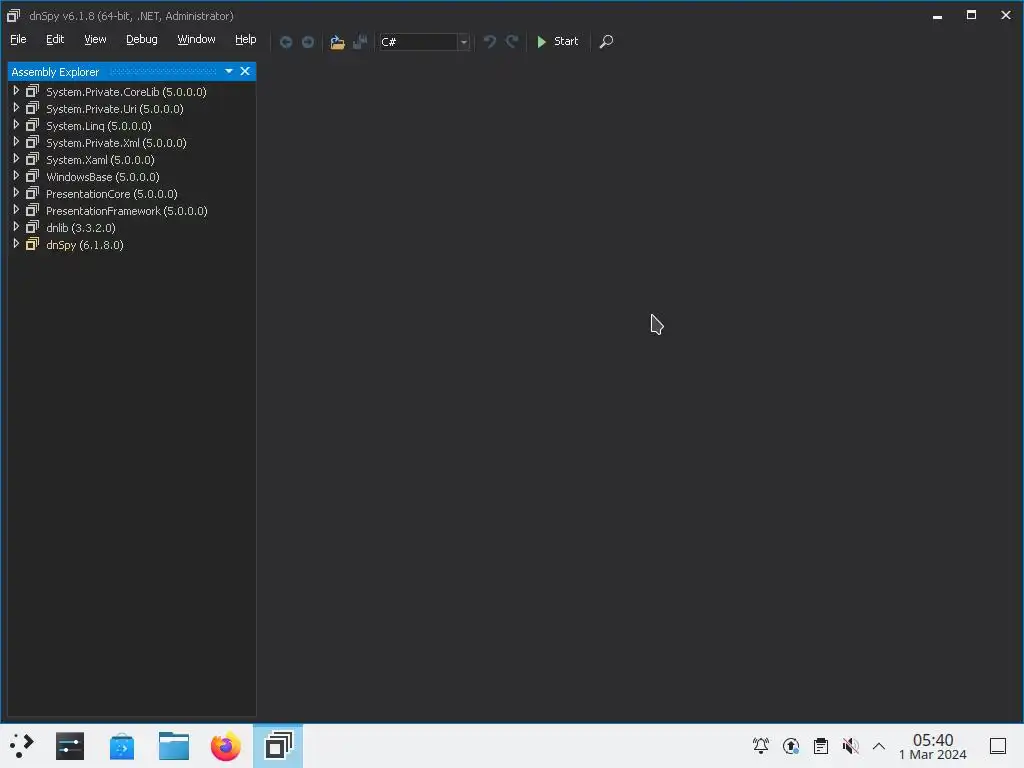Select System.Private.Uri (5.0.0.0) text
1024x768 pixels.
pos(114,109)
